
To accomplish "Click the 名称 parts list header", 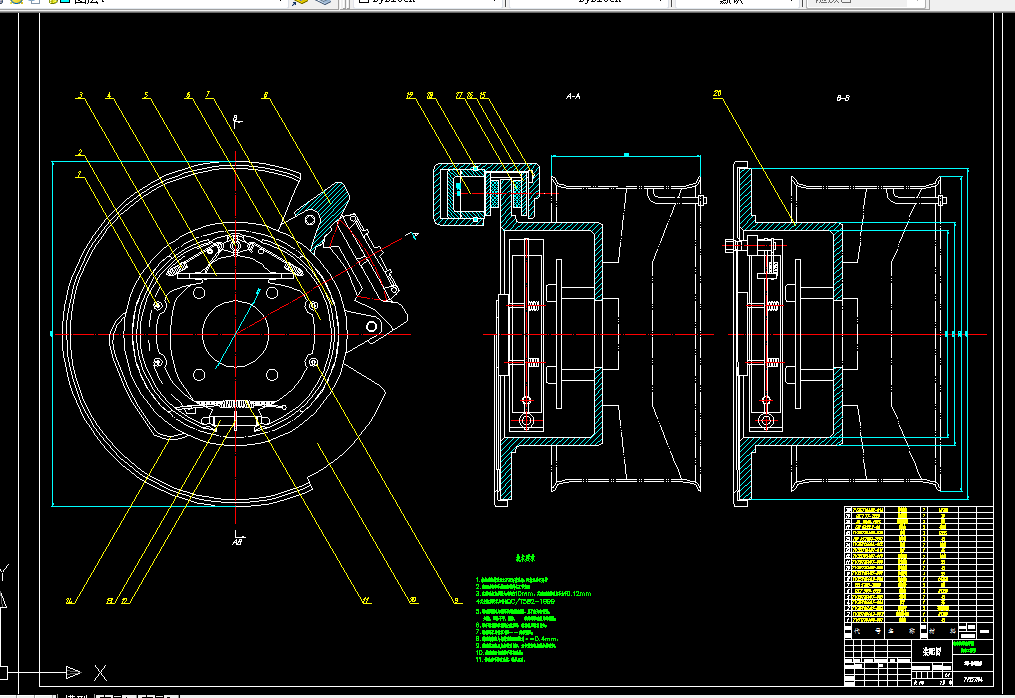I will pos(901,631).
